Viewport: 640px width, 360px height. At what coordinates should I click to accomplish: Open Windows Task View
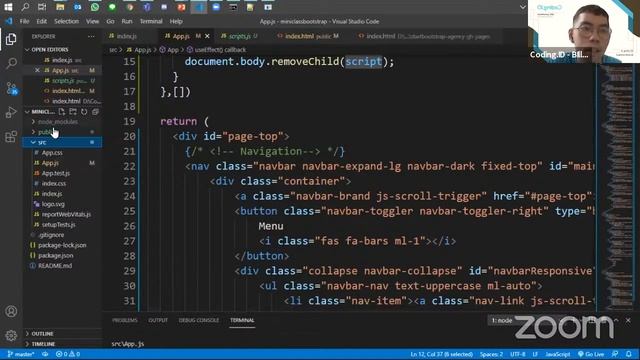pyautogui.click(x=42, y=7)
